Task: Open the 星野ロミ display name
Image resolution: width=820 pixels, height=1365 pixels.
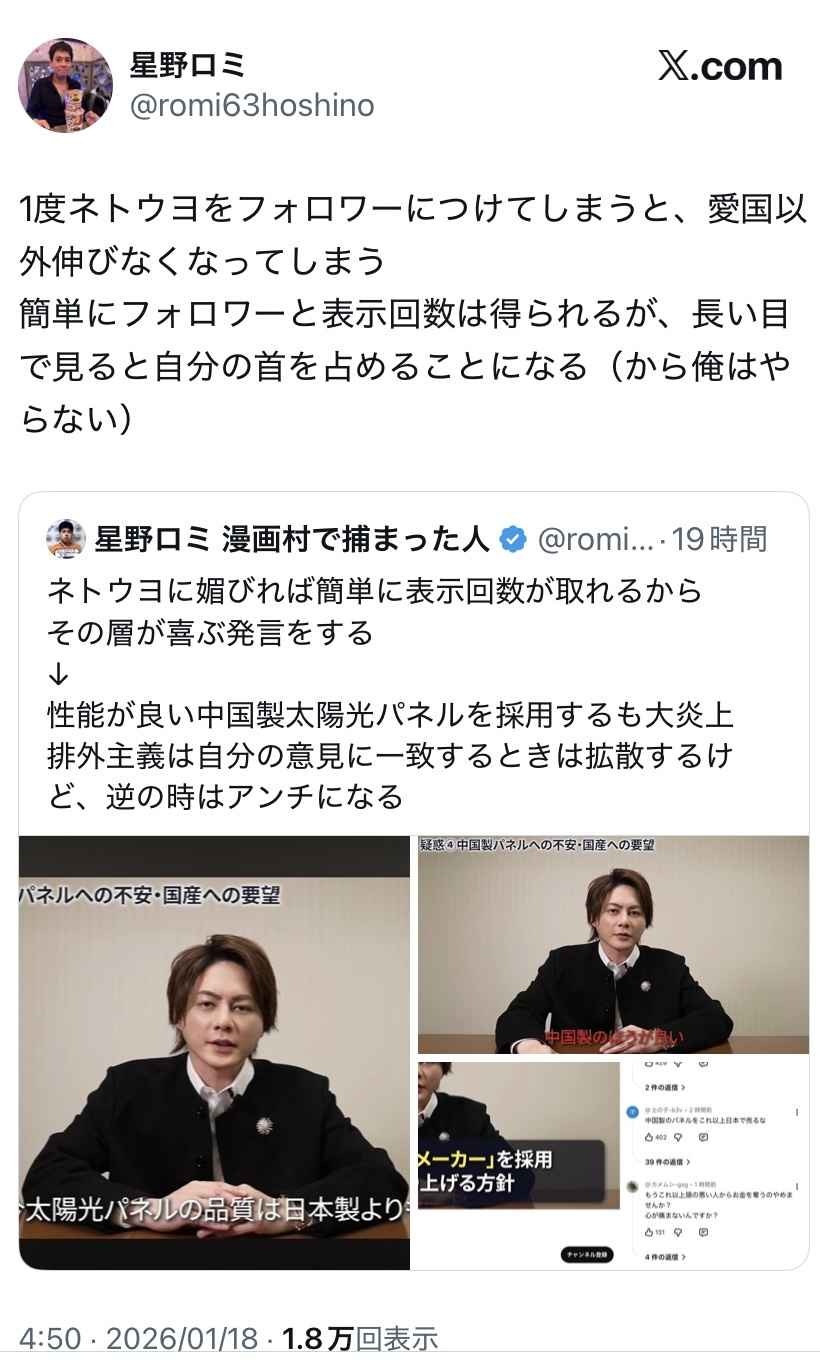Action: 188,65
